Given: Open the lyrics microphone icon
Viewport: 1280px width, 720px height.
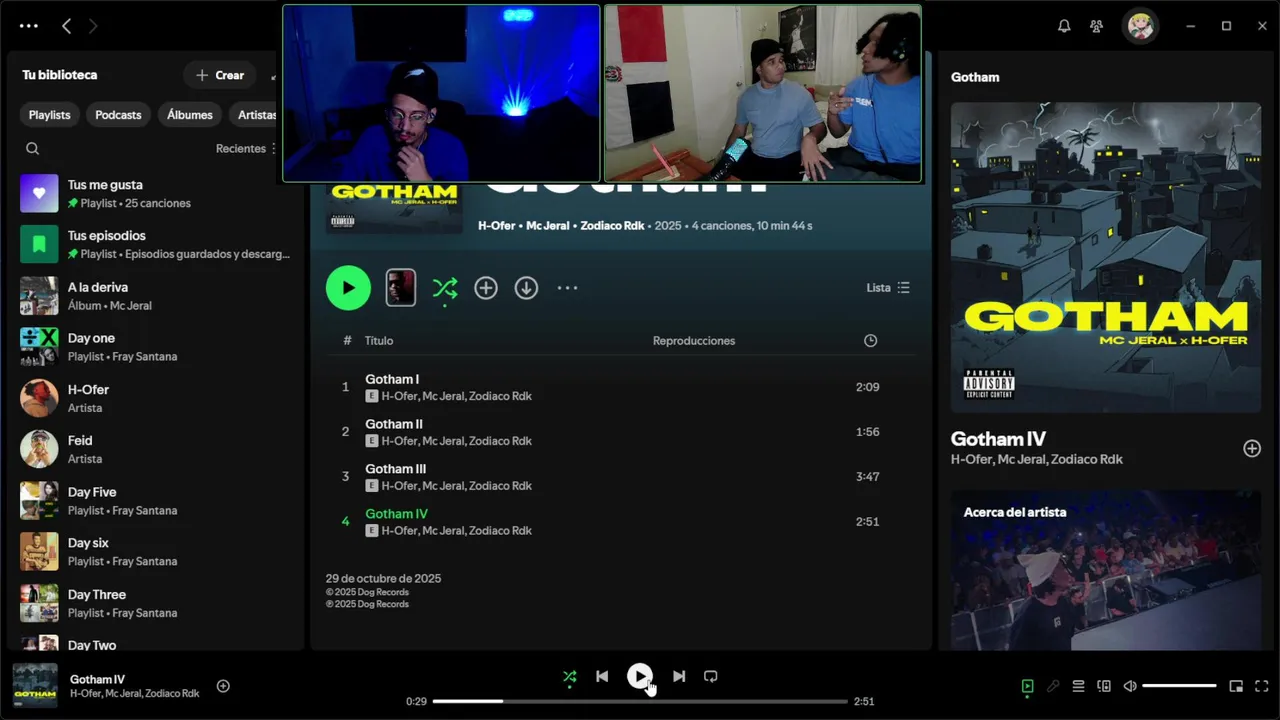Looking at the screenshot, I should (1053, 686).
